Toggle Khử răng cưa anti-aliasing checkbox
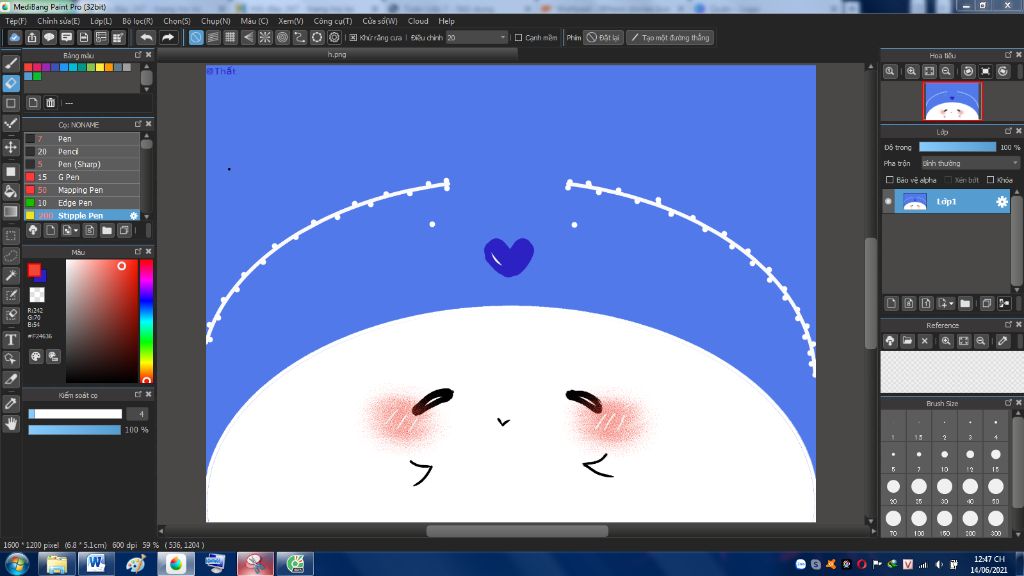The height and width of the screenshot is (576, 1024). pos(353,38)
